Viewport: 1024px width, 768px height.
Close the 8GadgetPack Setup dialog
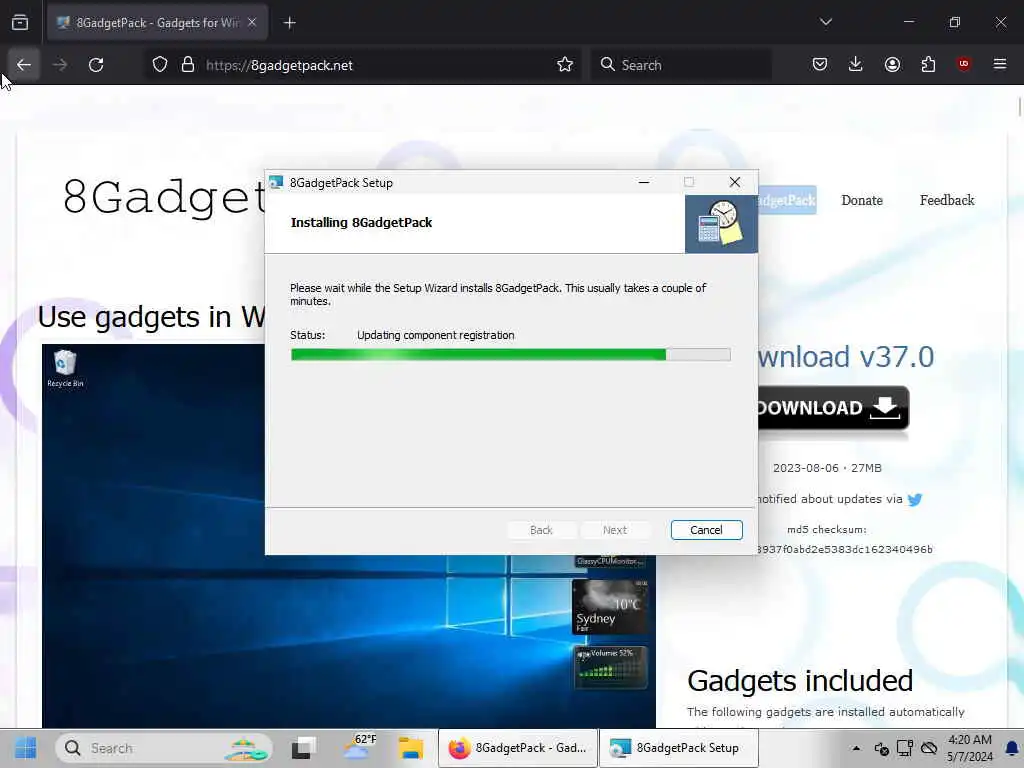point(735,182)
